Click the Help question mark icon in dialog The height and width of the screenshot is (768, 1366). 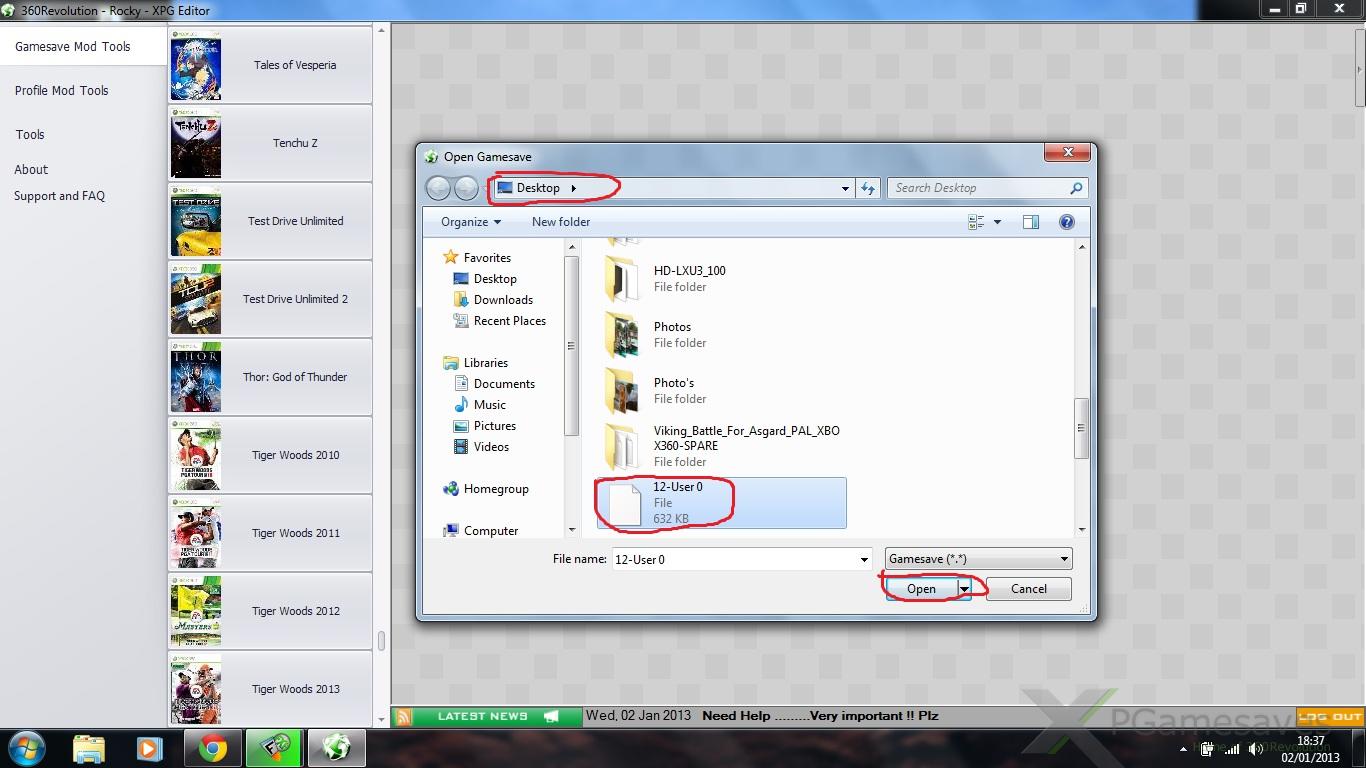[1066, 222]
